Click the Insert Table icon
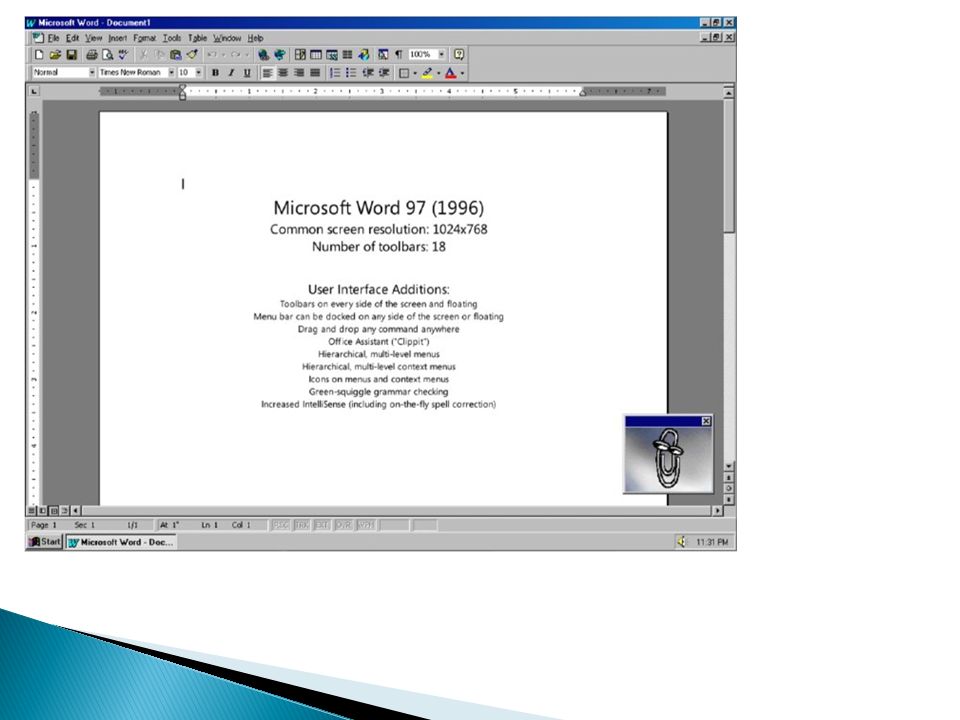 click(x=316, y=54)
